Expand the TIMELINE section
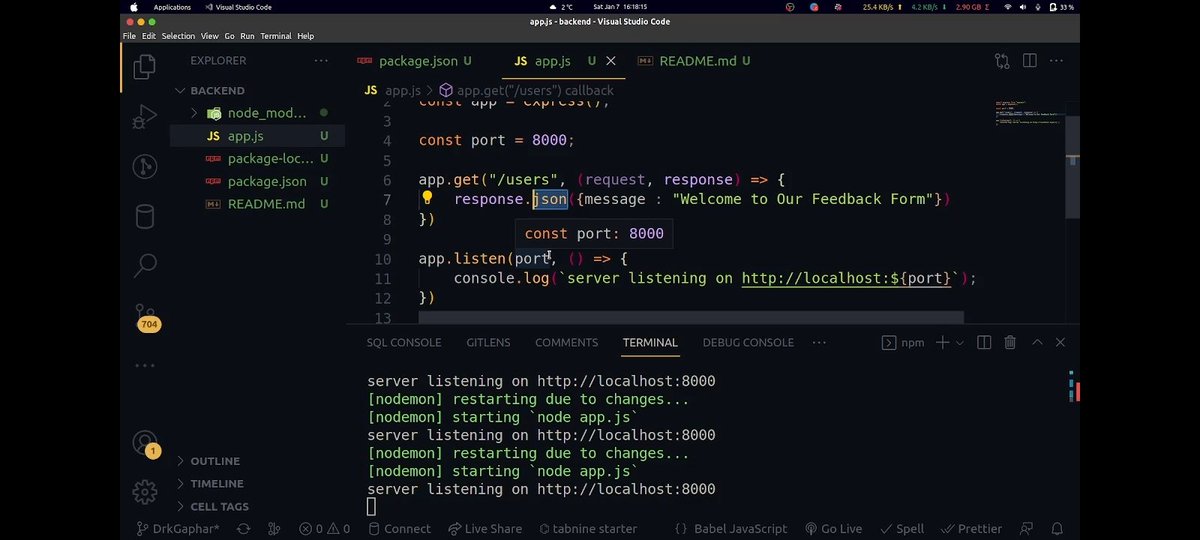This screenshot has width=1200, height=540. 217,483
